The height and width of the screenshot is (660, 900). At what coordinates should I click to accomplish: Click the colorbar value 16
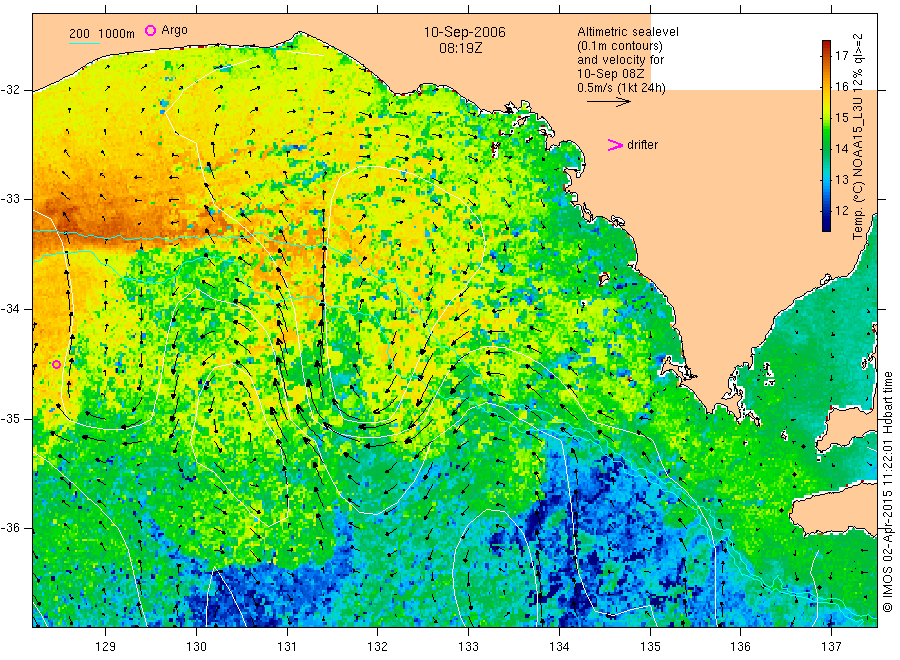click(841, 87)
